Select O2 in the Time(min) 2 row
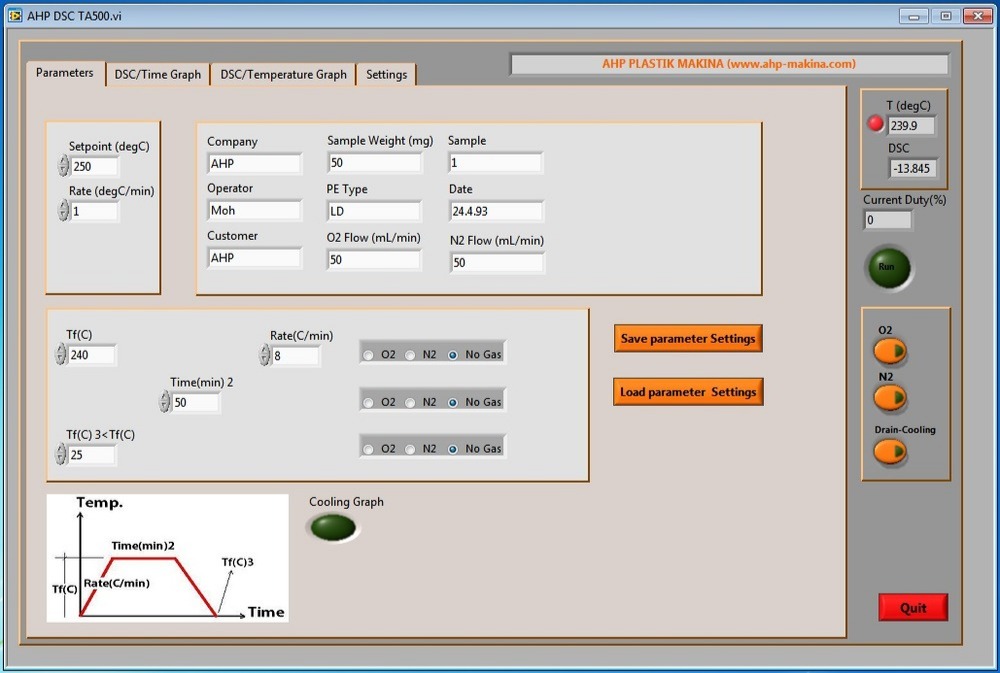This screenshot has width=1000, height=673. 368,403
